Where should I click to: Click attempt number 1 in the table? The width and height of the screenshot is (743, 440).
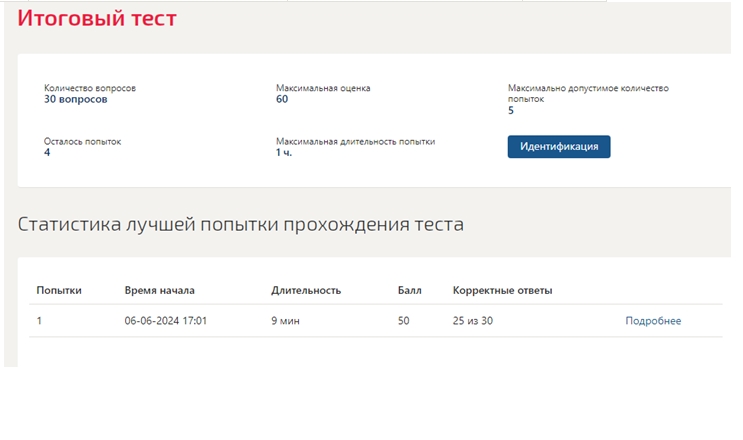(39, 321)
